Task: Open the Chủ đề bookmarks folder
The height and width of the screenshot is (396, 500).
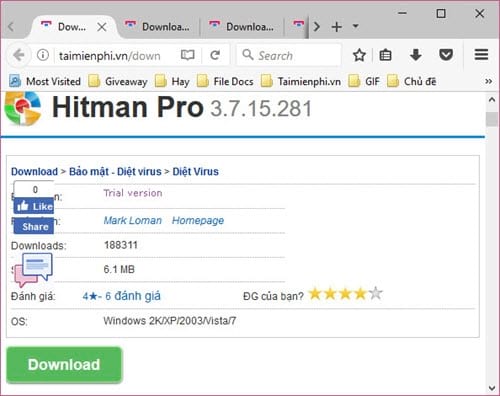Action: tap(412, 81)
